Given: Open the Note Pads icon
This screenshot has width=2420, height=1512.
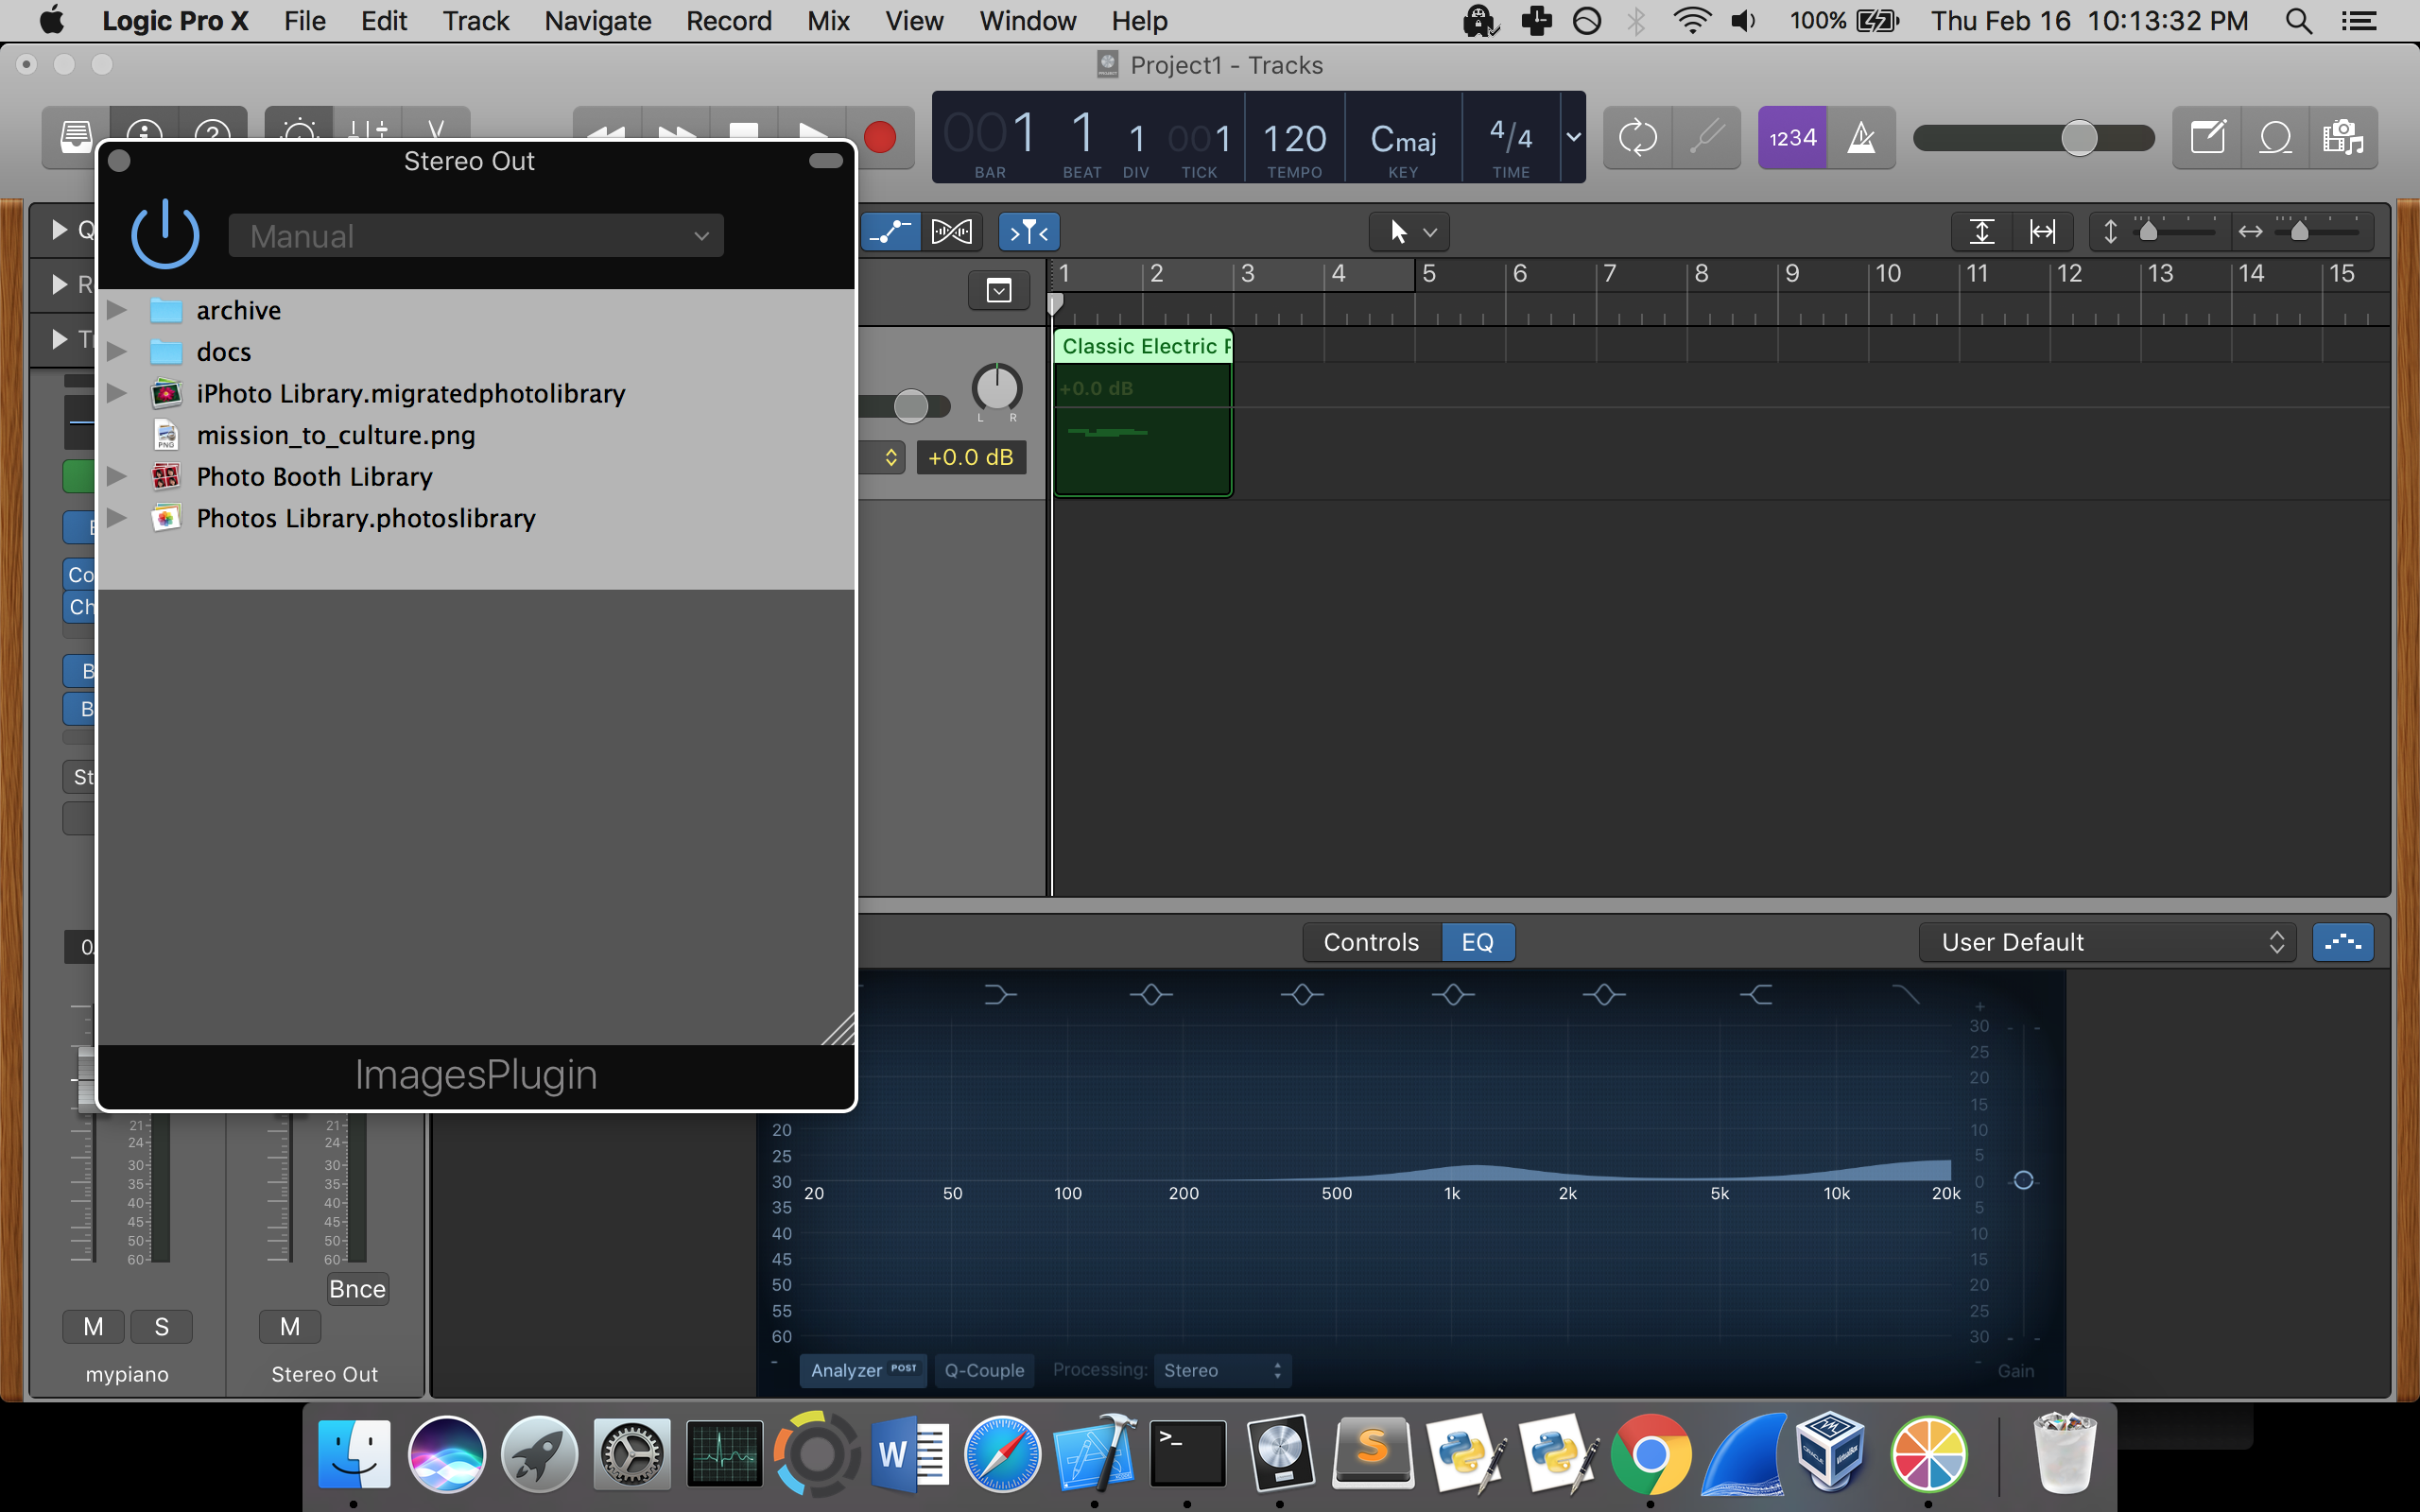Looking at the screenshot, I should pyautogui.click(x=2207, y=137).
